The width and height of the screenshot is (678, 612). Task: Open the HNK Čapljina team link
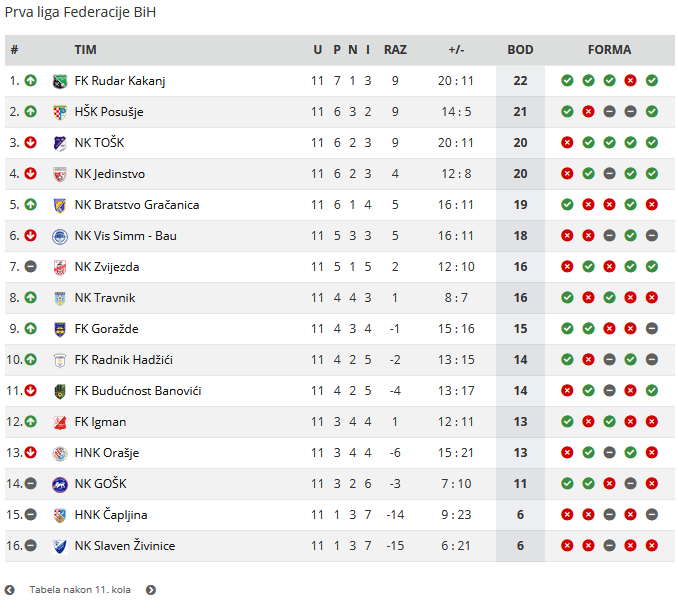[x=111, y=515]
